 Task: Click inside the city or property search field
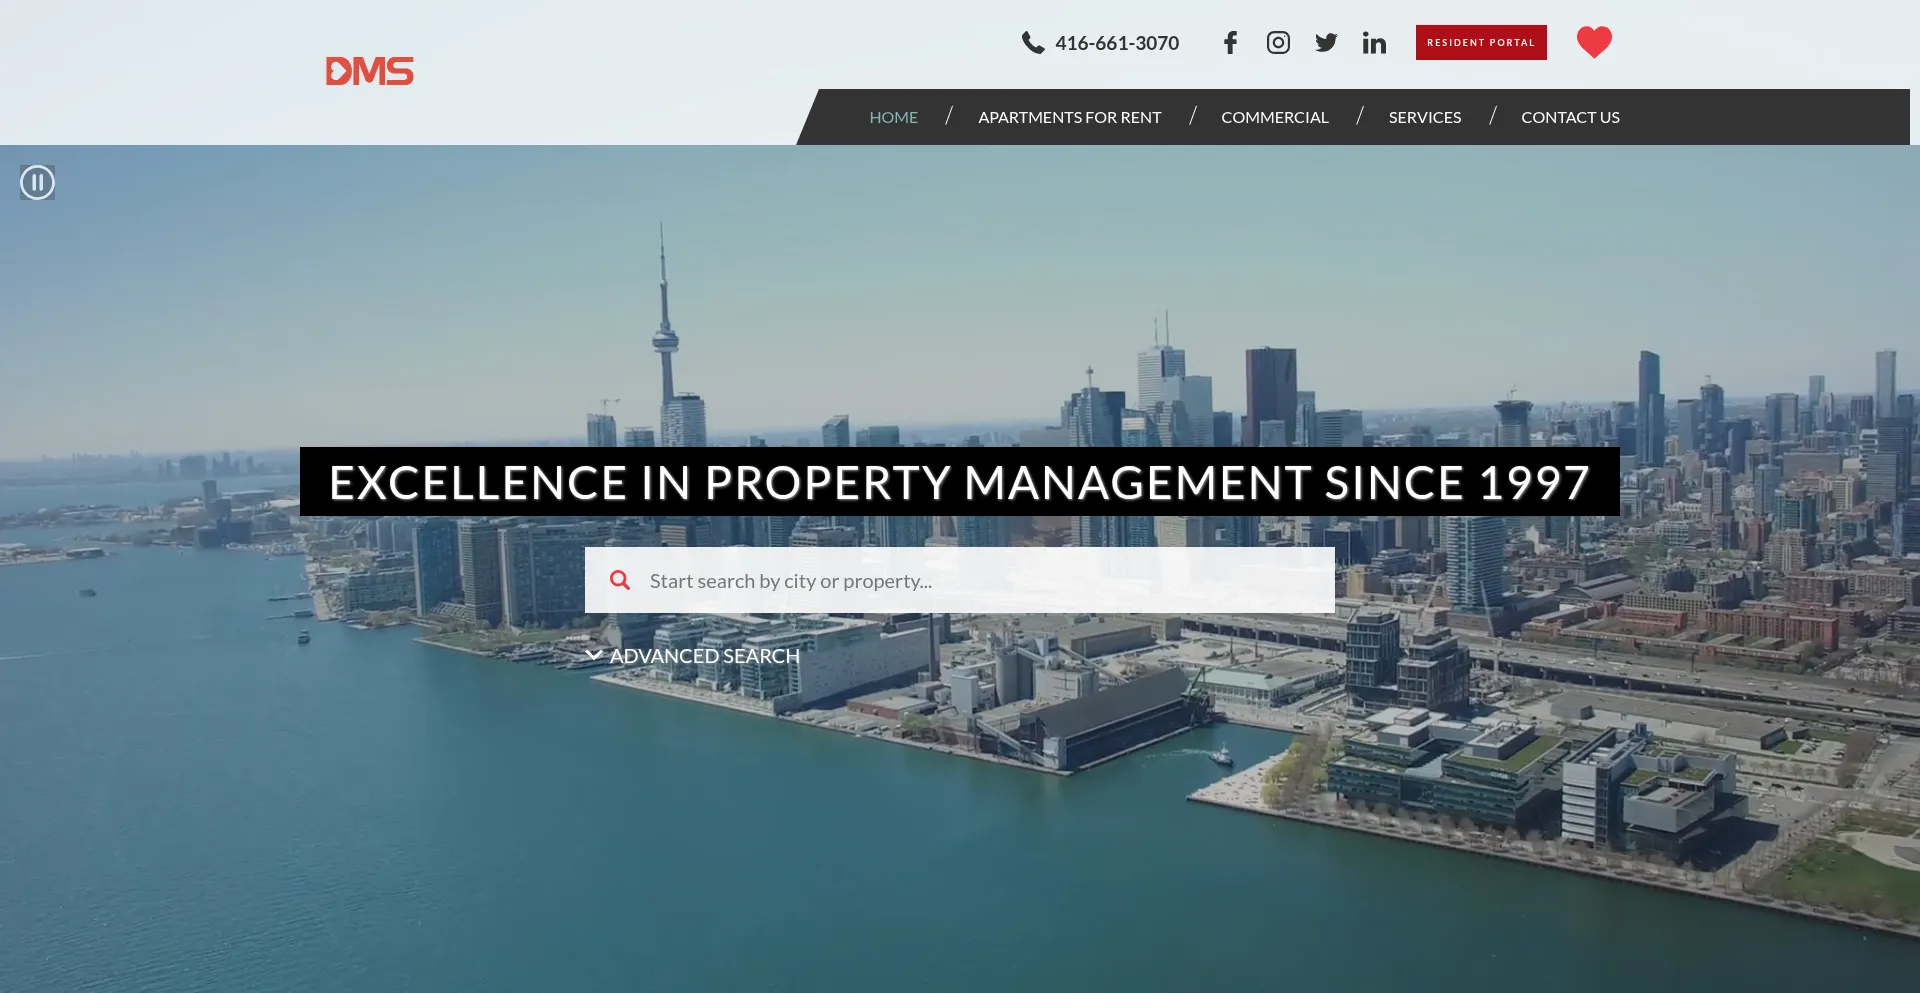[960, 580]
